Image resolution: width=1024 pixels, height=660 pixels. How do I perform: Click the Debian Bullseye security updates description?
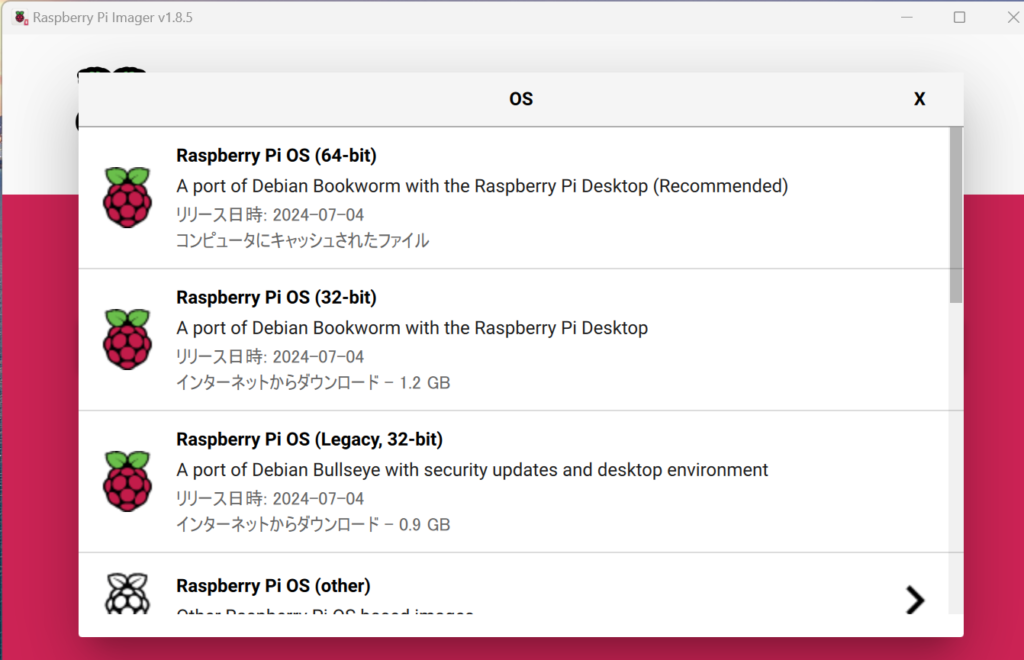[472, 470]
